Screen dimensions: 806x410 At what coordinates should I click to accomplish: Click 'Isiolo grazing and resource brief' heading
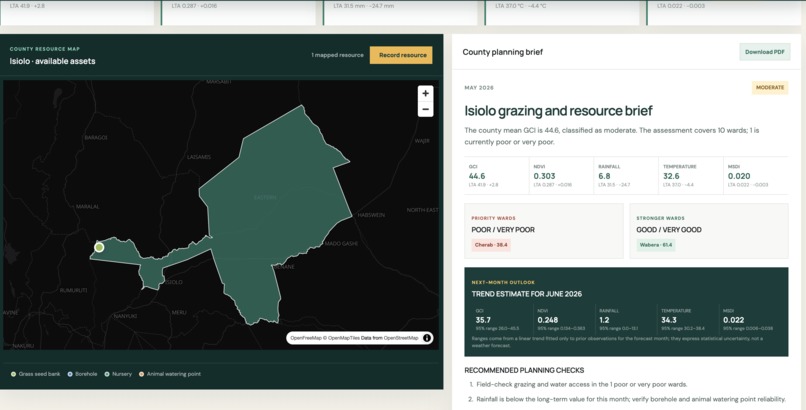[558, 110]
